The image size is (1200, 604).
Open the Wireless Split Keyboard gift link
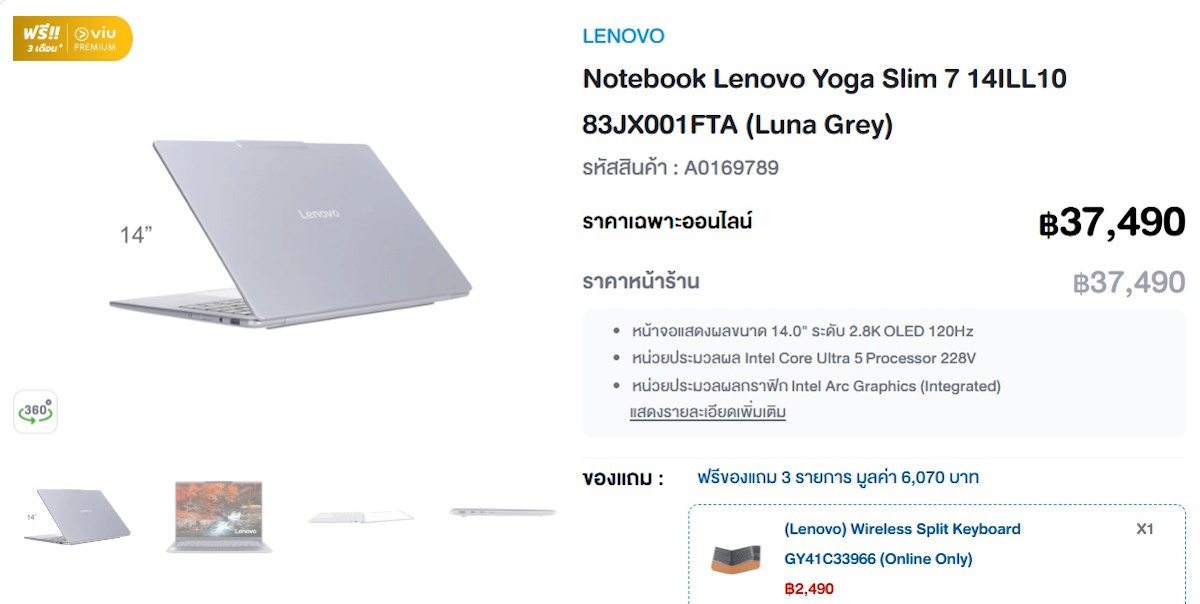click(903, 543)
